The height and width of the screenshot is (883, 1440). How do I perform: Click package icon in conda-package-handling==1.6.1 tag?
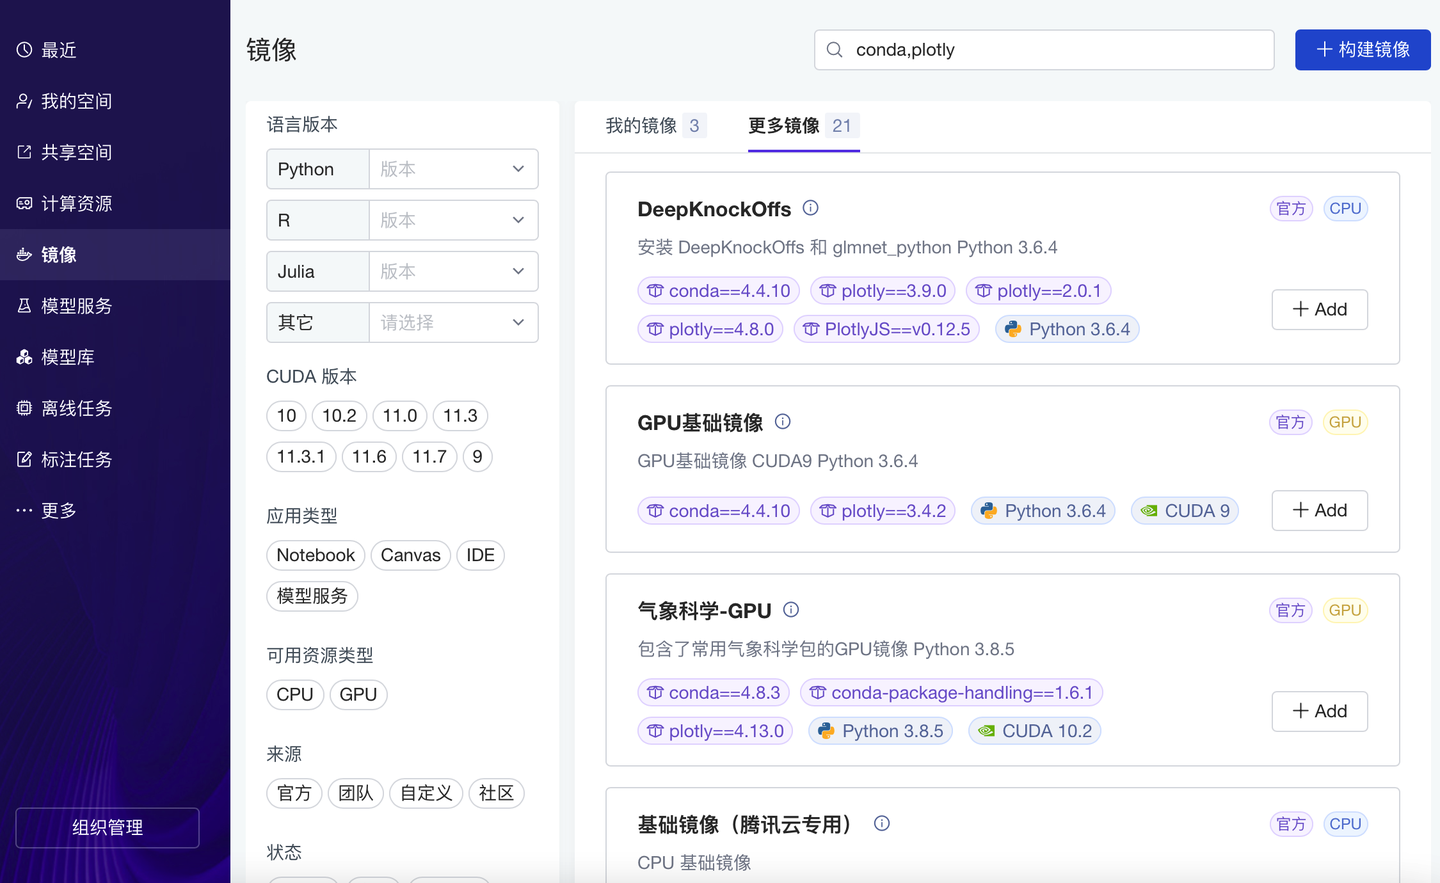point(818,693)
